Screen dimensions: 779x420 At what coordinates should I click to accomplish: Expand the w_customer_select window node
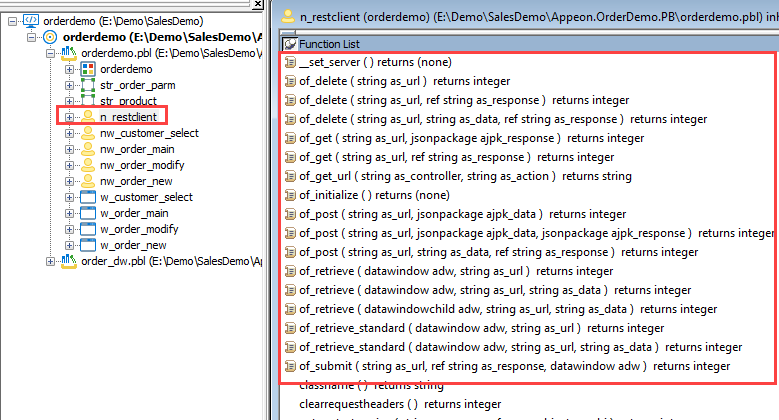tap(70, 197)
